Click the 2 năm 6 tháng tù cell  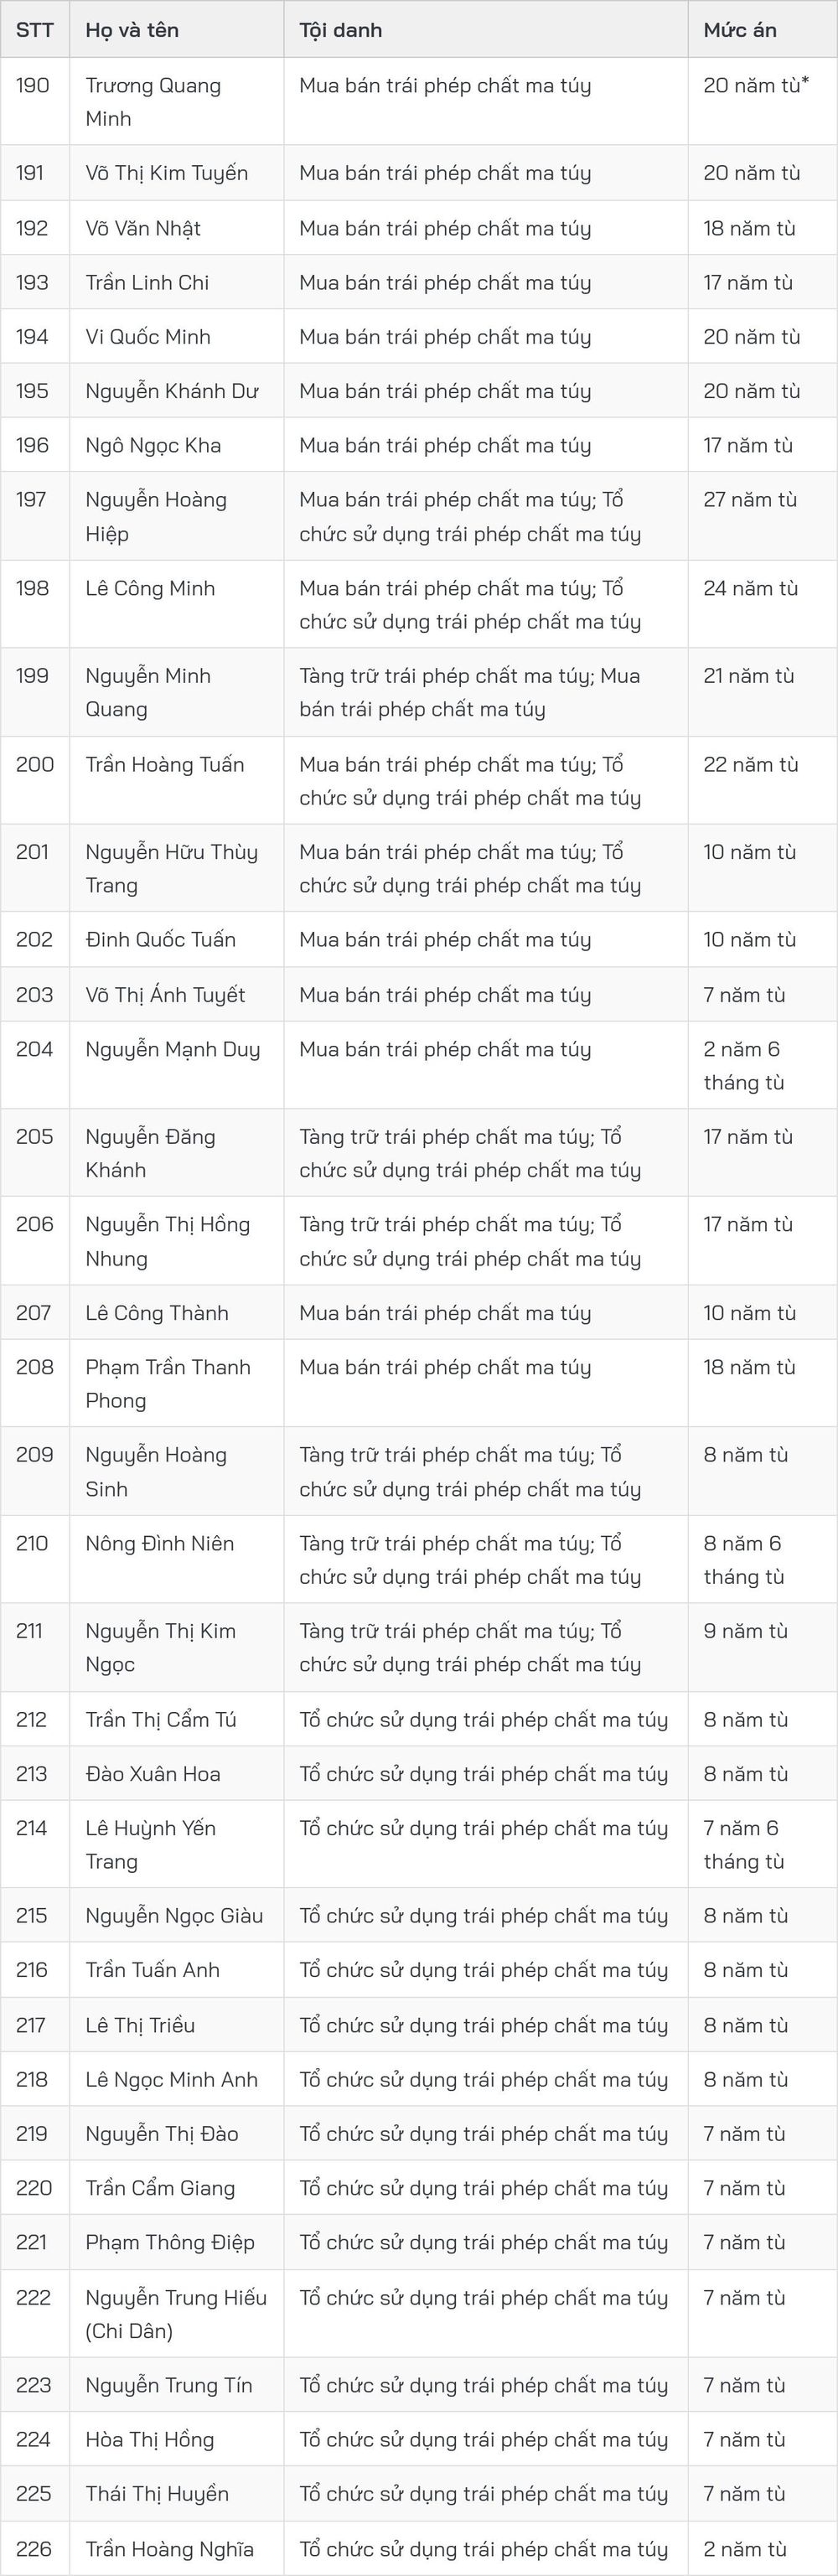click(x=744, y=1065)
